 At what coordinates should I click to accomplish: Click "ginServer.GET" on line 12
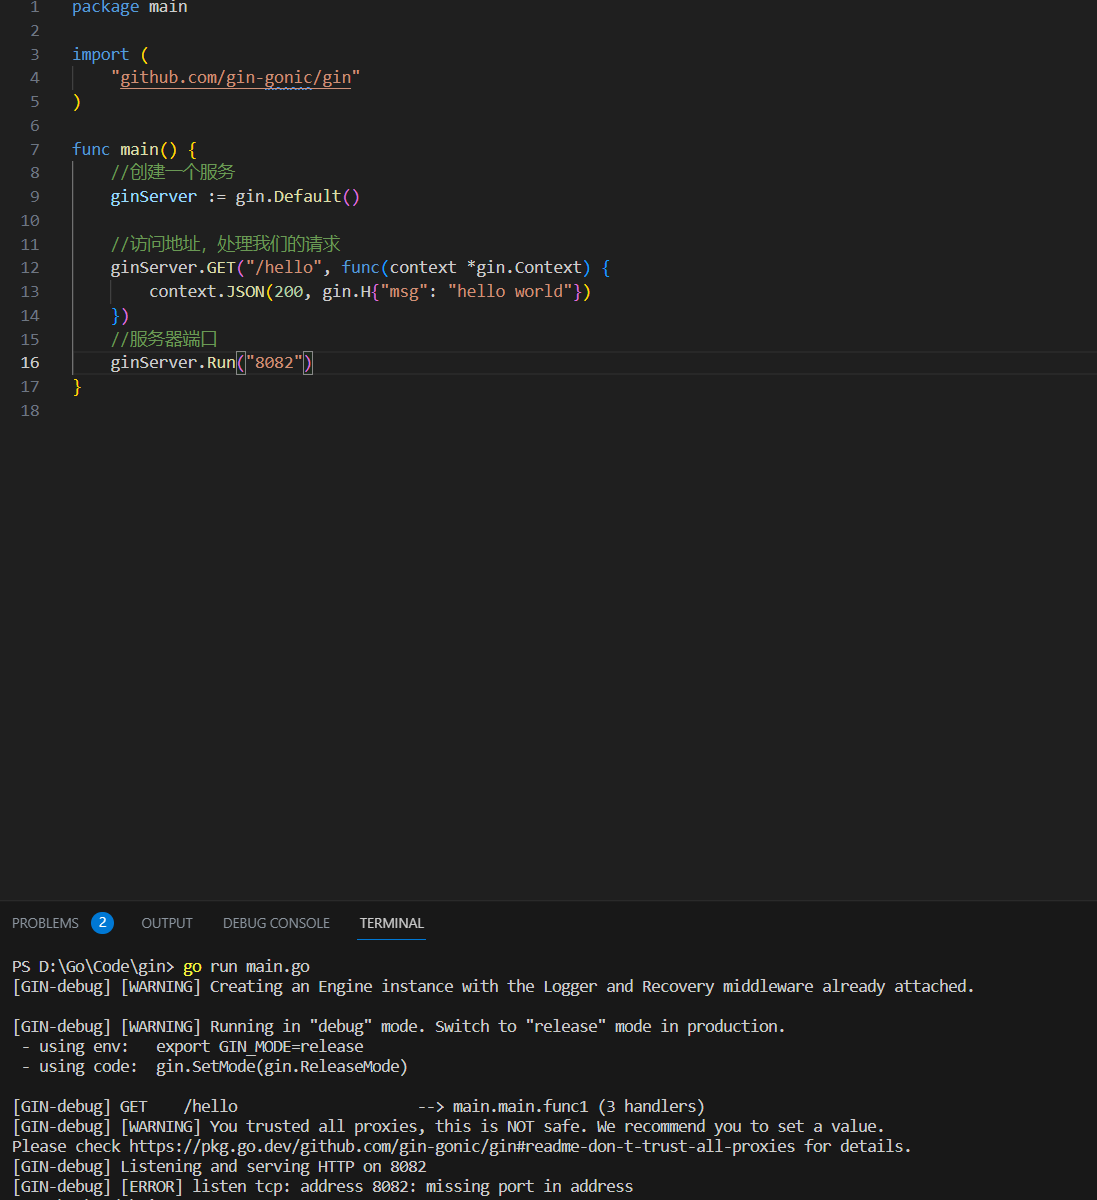click(173, 268)
